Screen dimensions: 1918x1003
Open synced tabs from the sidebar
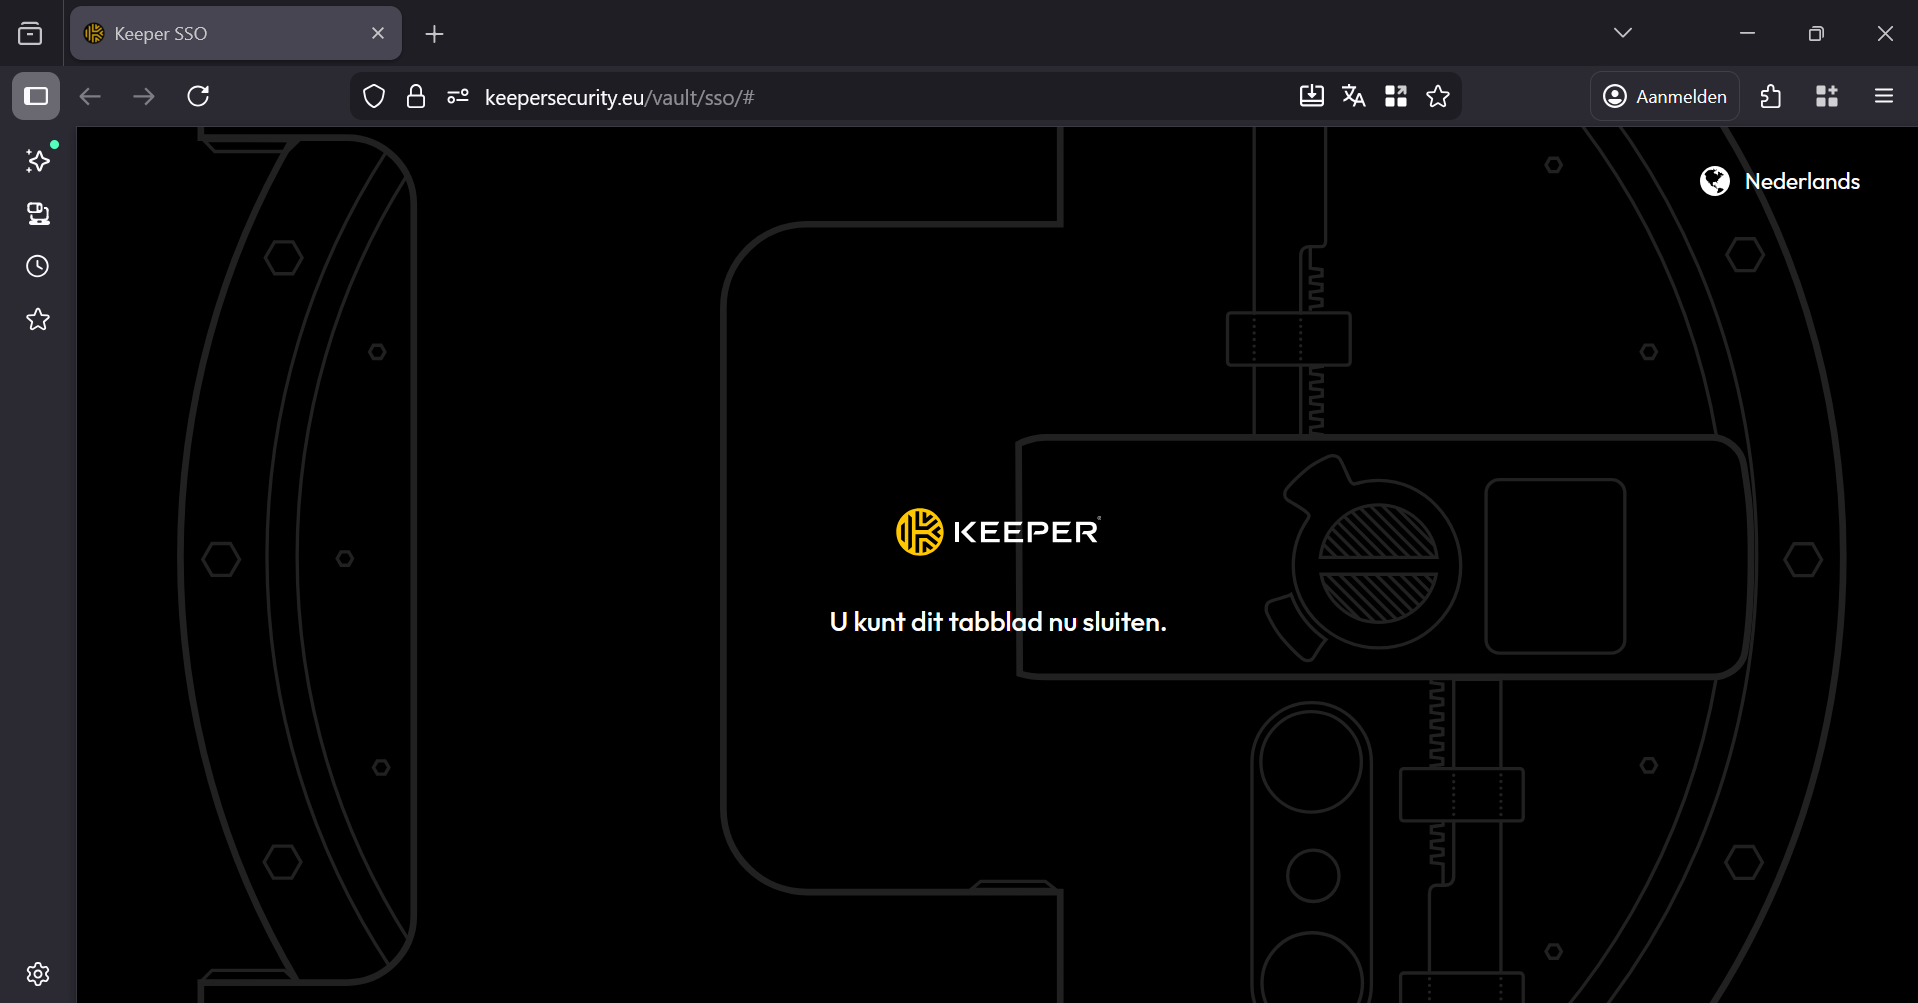[x=37, y=213]
